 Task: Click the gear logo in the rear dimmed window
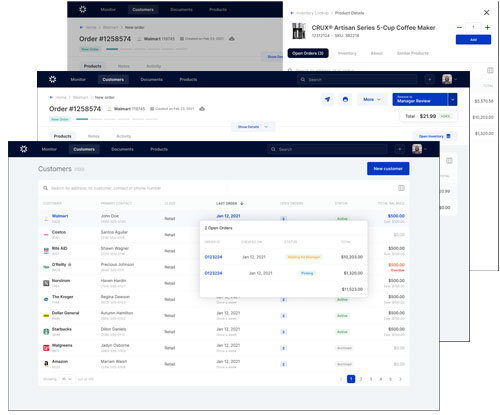point(83,9)
